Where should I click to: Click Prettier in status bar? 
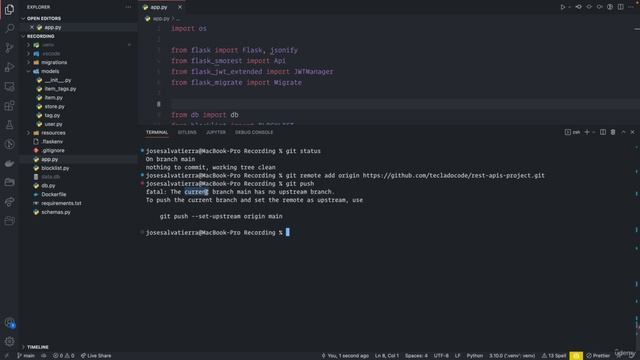pyautogui.click(x=598, y=356)
